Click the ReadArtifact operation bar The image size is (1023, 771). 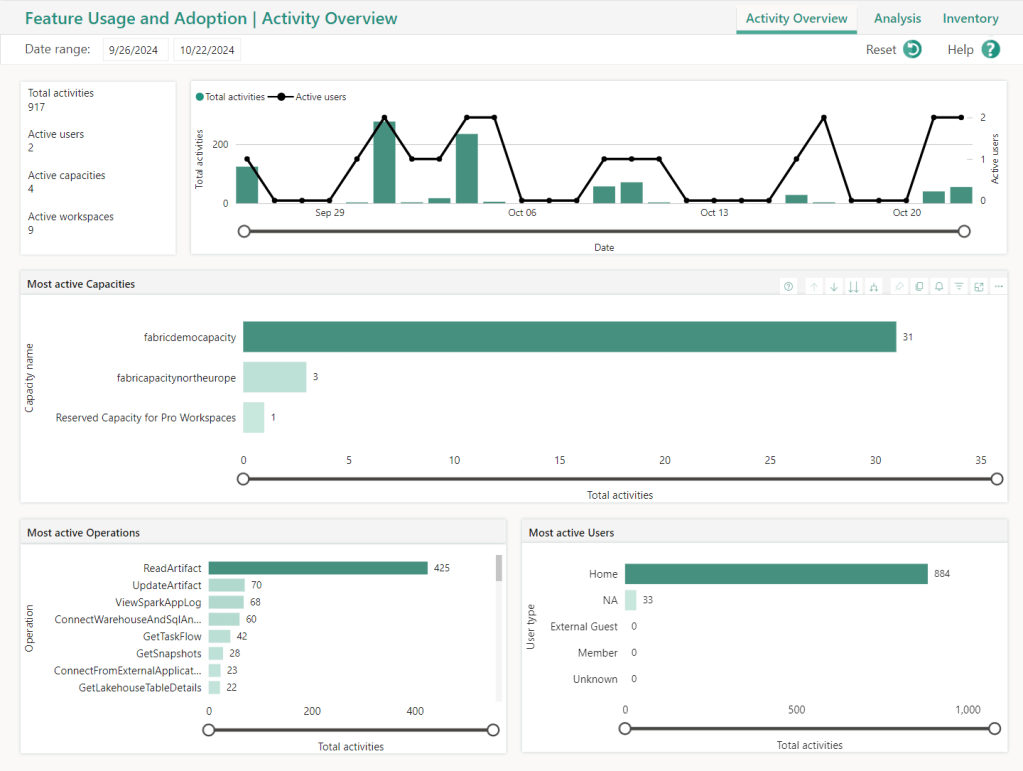tap(318, 568)
